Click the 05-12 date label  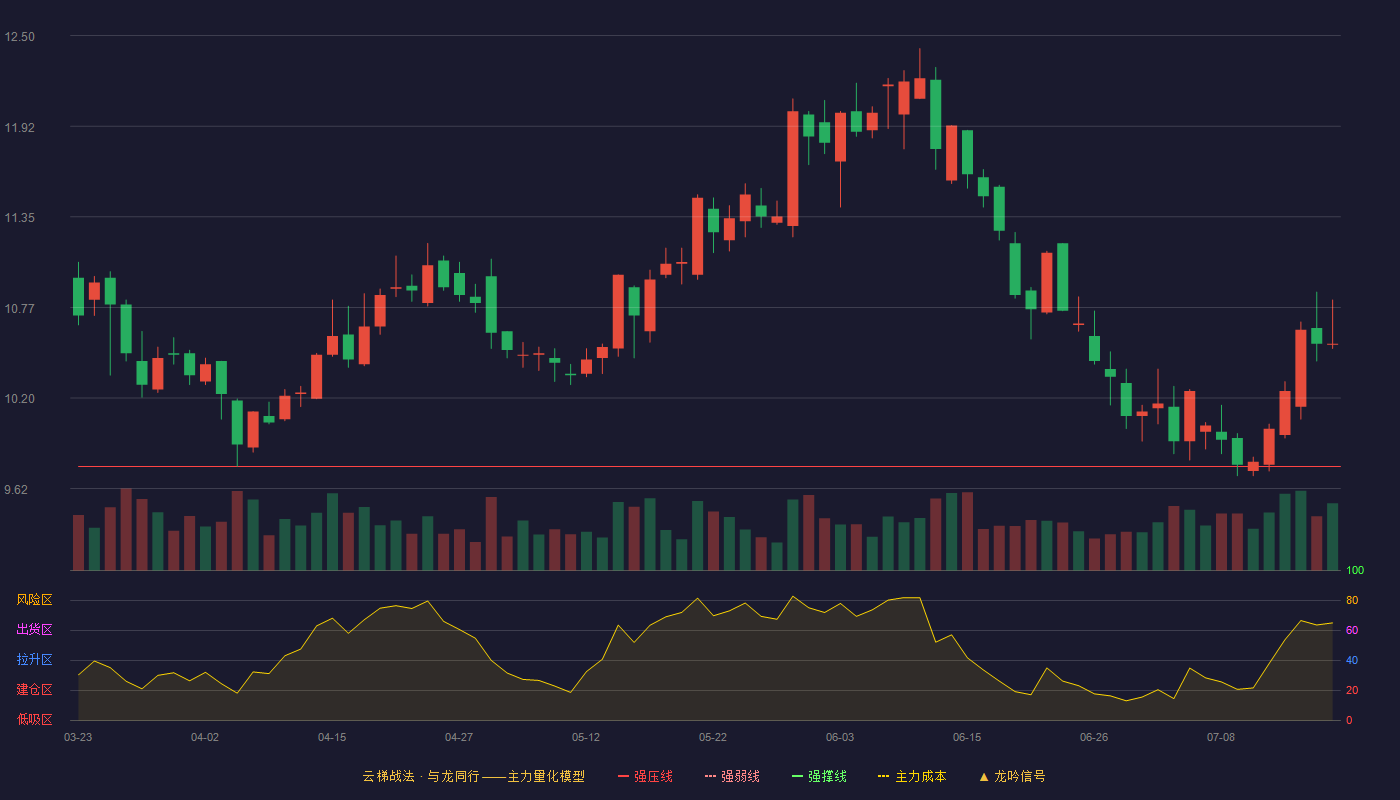(x=586, y=737)
